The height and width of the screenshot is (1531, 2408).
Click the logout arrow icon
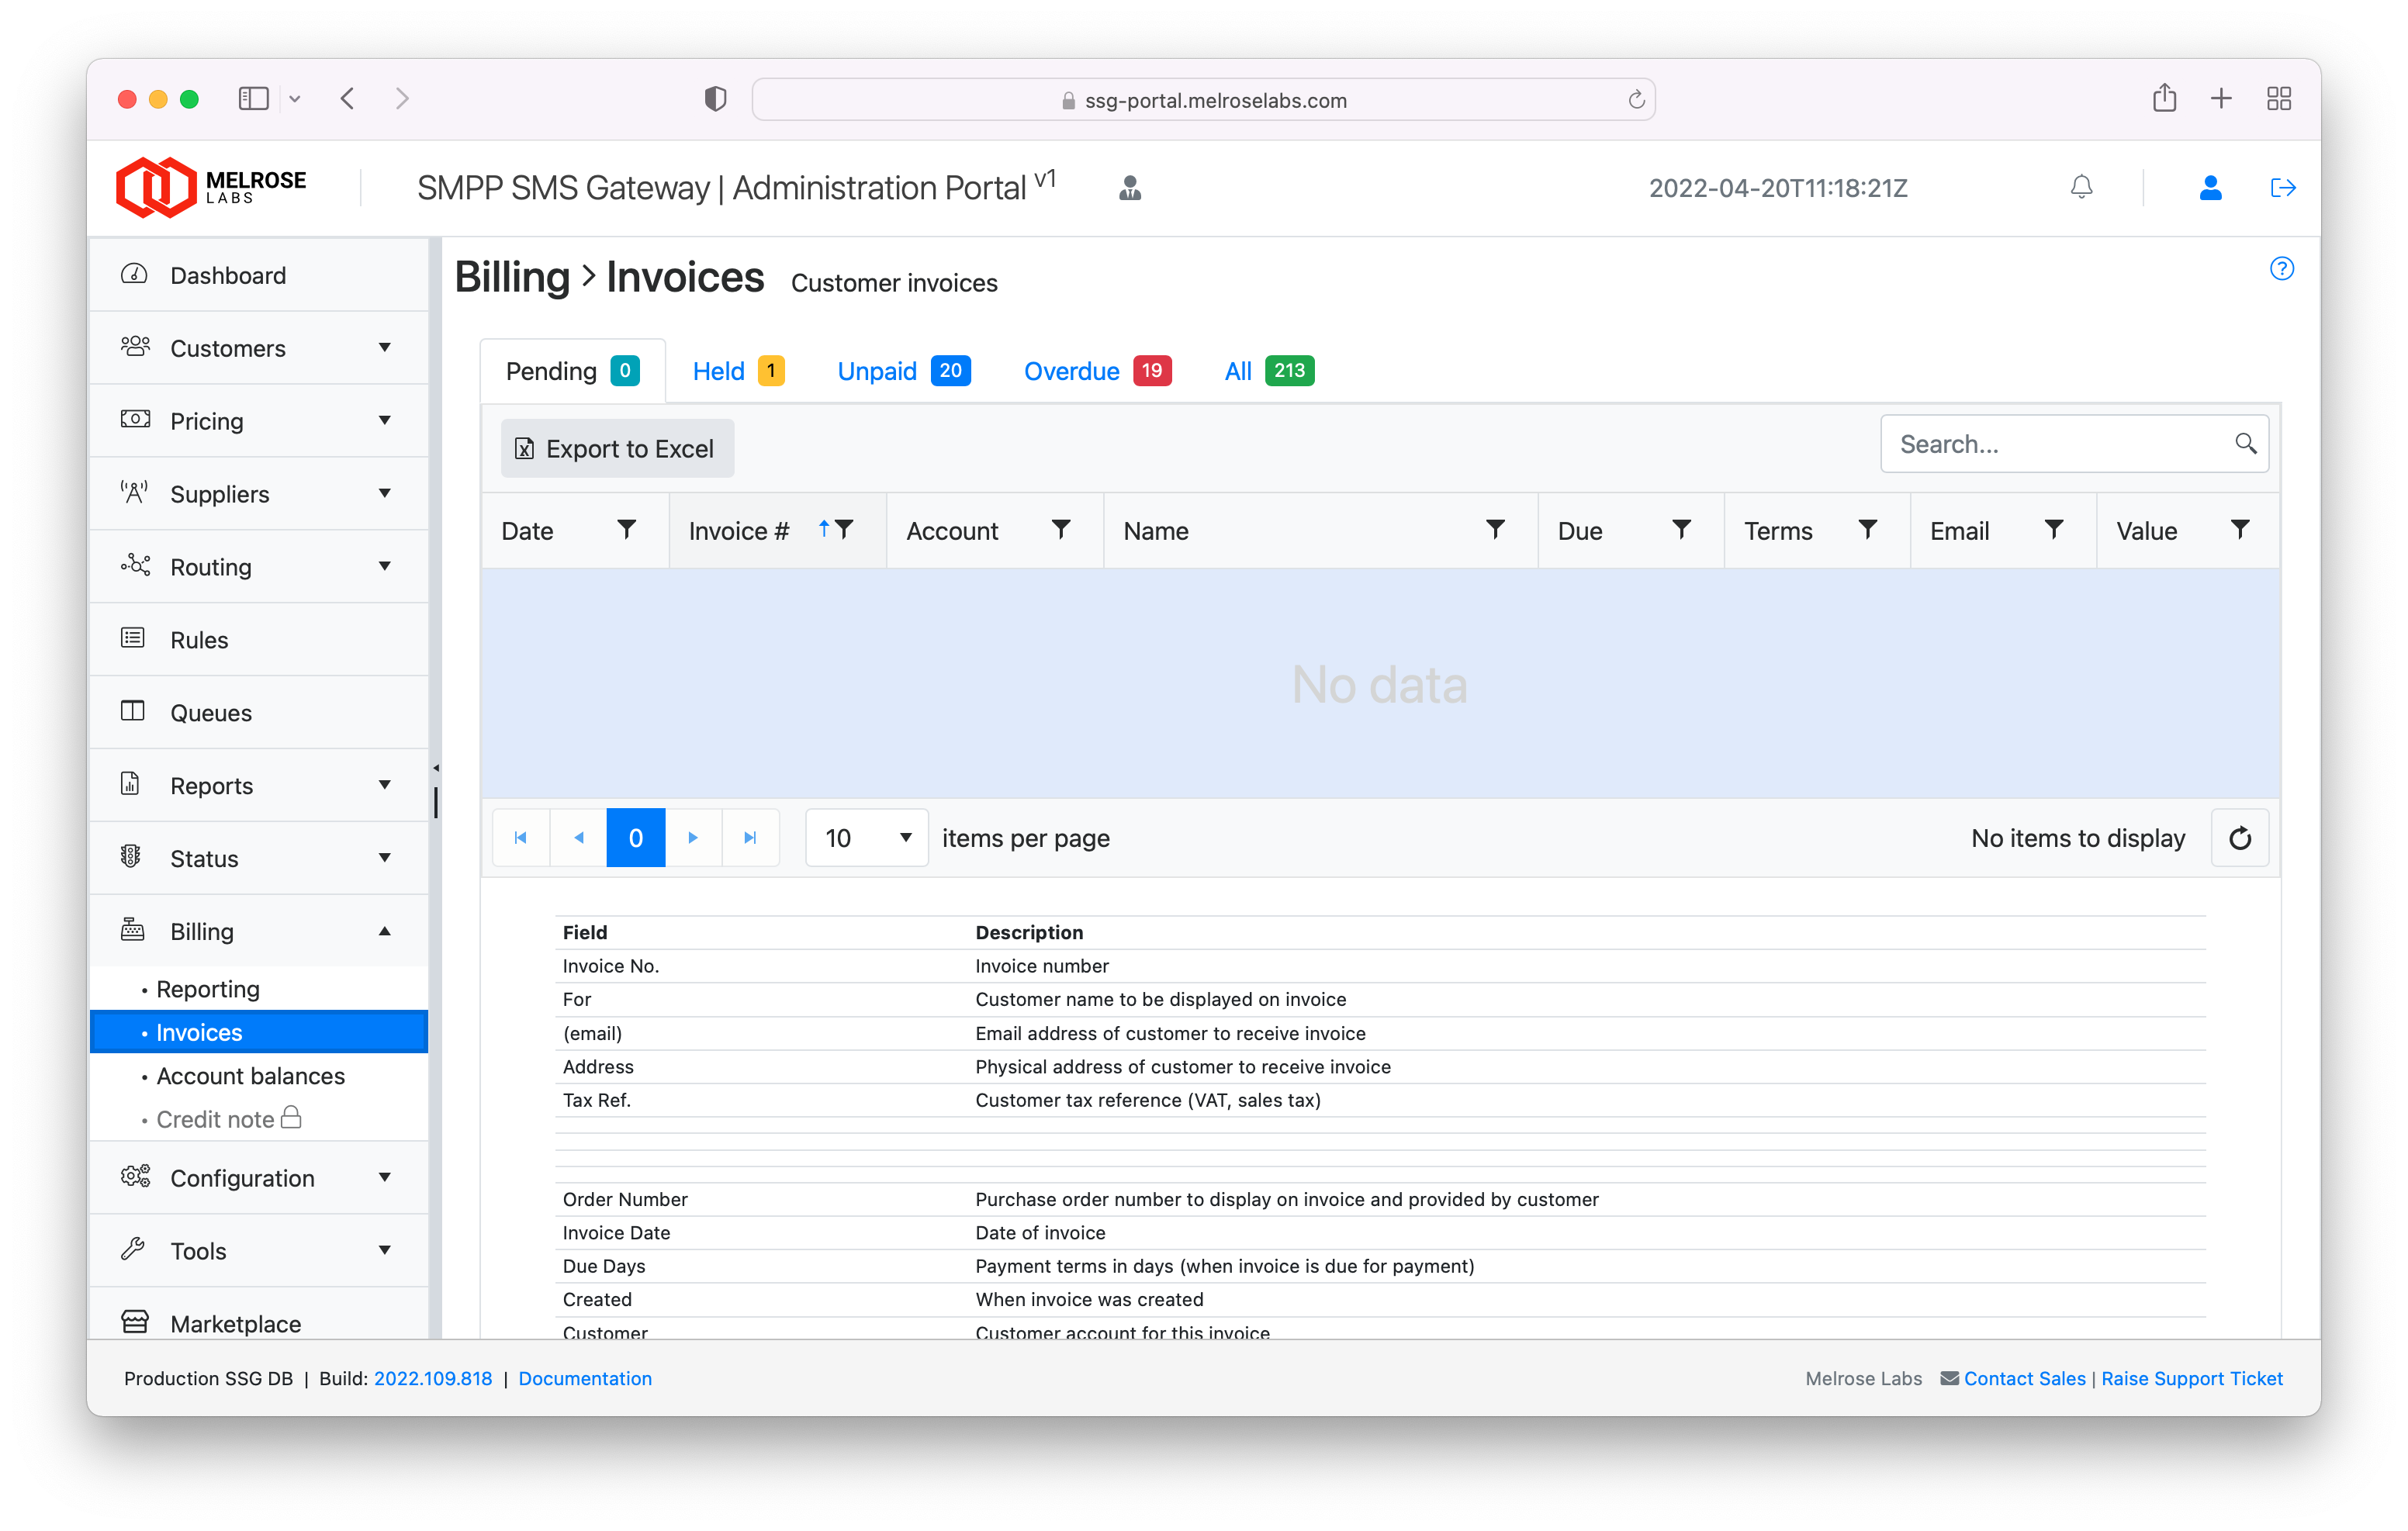pos(2282,187)
